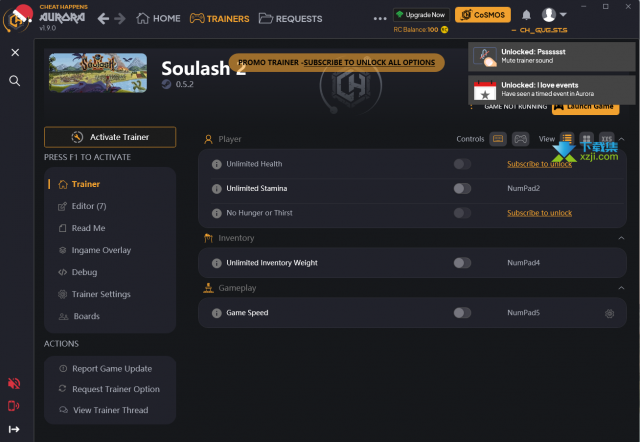Click Report Game Update
This screenshot has width=640, height=442.
tap(106, 369)
